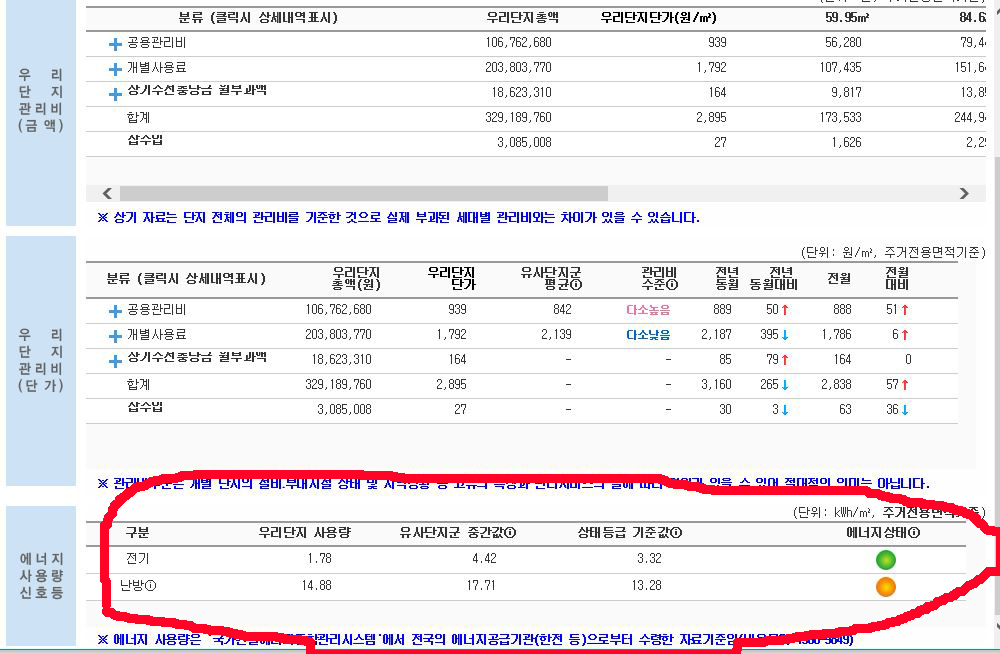
Task: Click the horizontal scrollbar right arrow
Action: [x=964, y=194]
